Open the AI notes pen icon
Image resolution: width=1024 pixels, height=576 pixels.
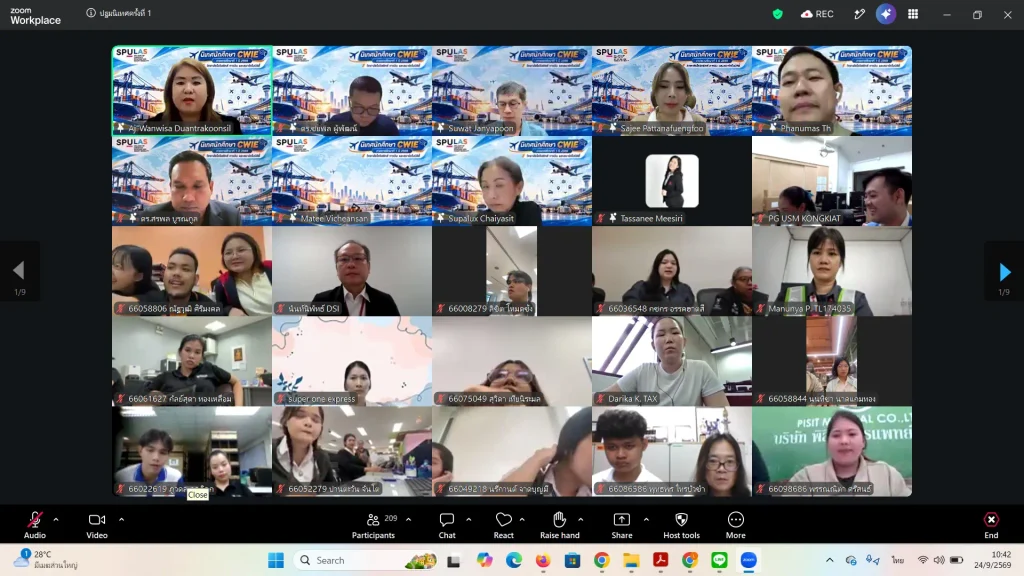click(x=859, y=14)
